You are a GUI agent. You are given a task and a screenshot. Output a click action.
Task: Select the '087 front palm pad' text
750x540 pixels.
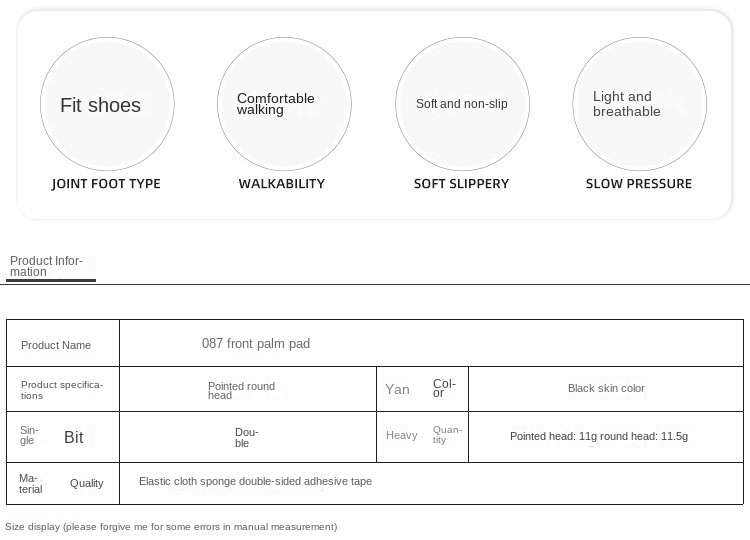[256, 344]
